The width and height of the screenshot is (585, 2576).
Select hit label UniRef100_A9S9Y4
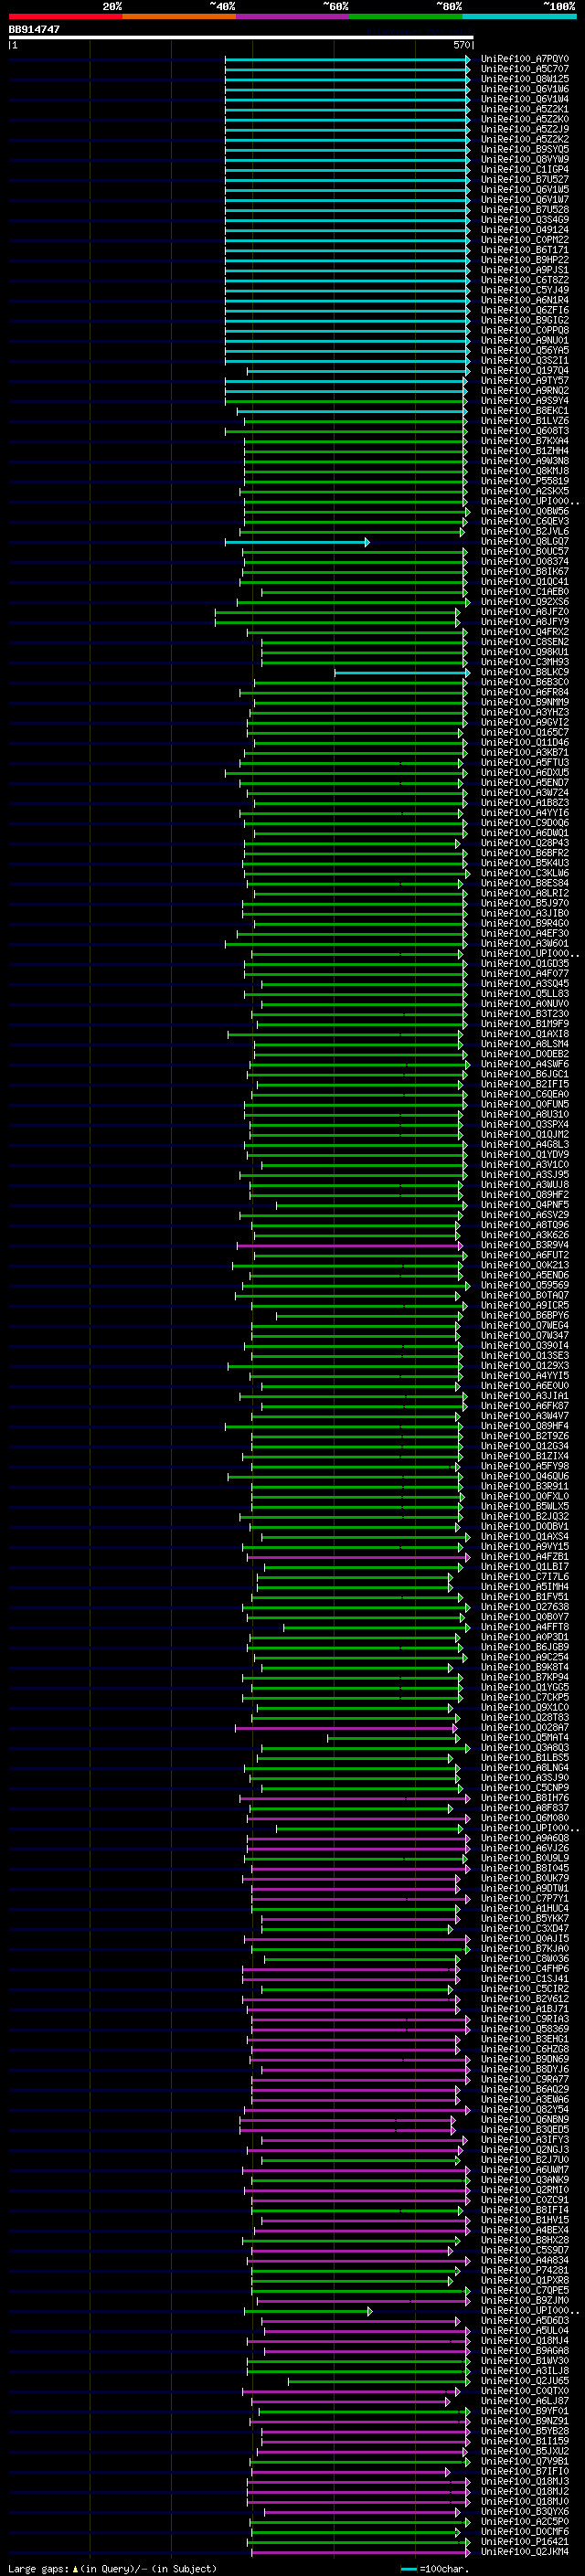[x=525, y=400]
